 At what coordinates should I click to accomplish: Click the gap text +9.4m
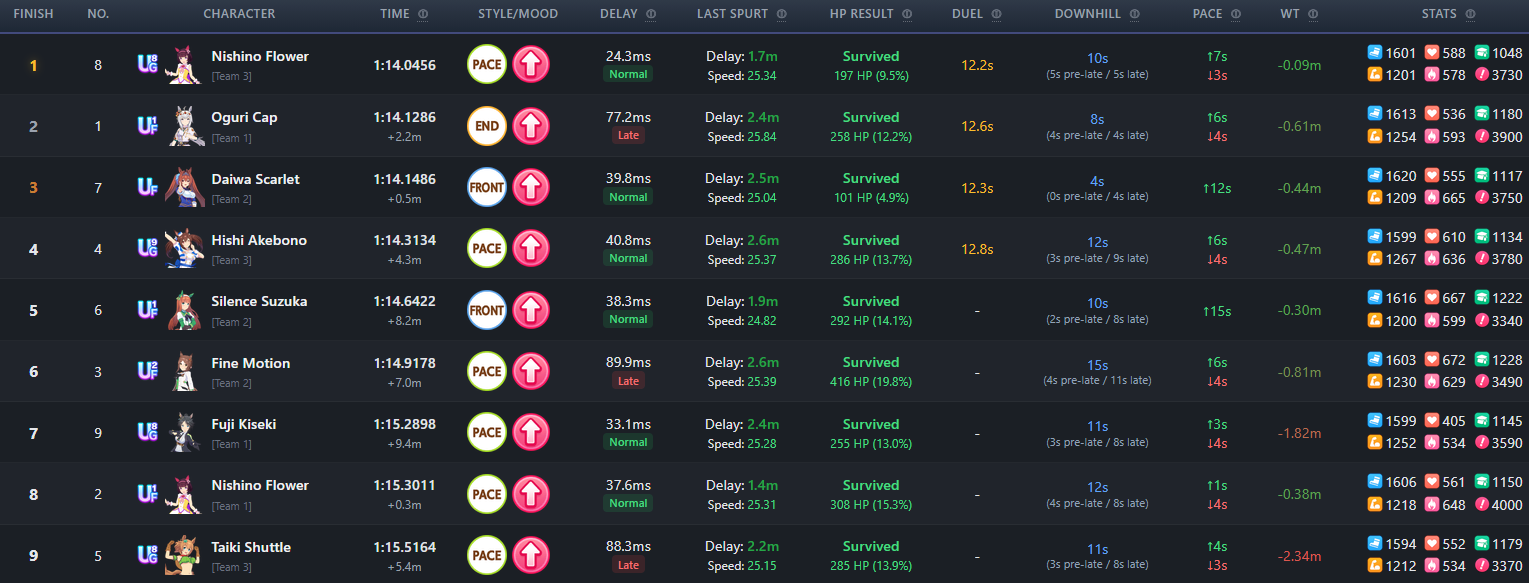click(x=404, y=445)
